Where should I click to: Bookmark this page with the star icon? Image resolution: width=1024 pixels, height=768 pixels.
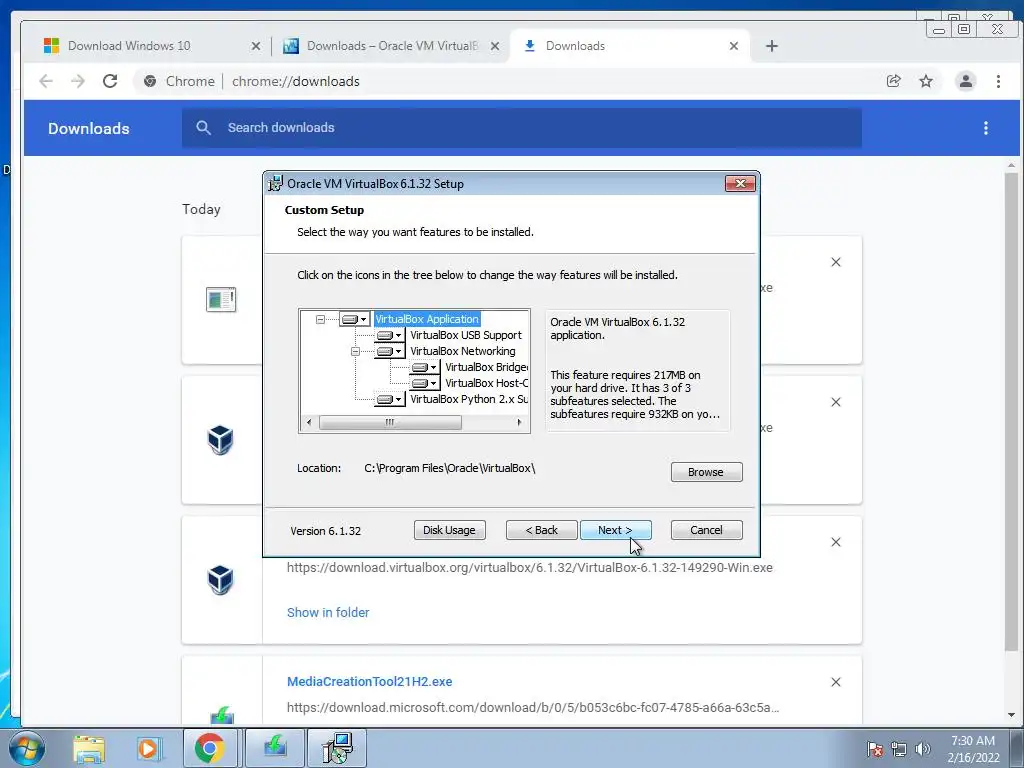(x=926, y=81)
